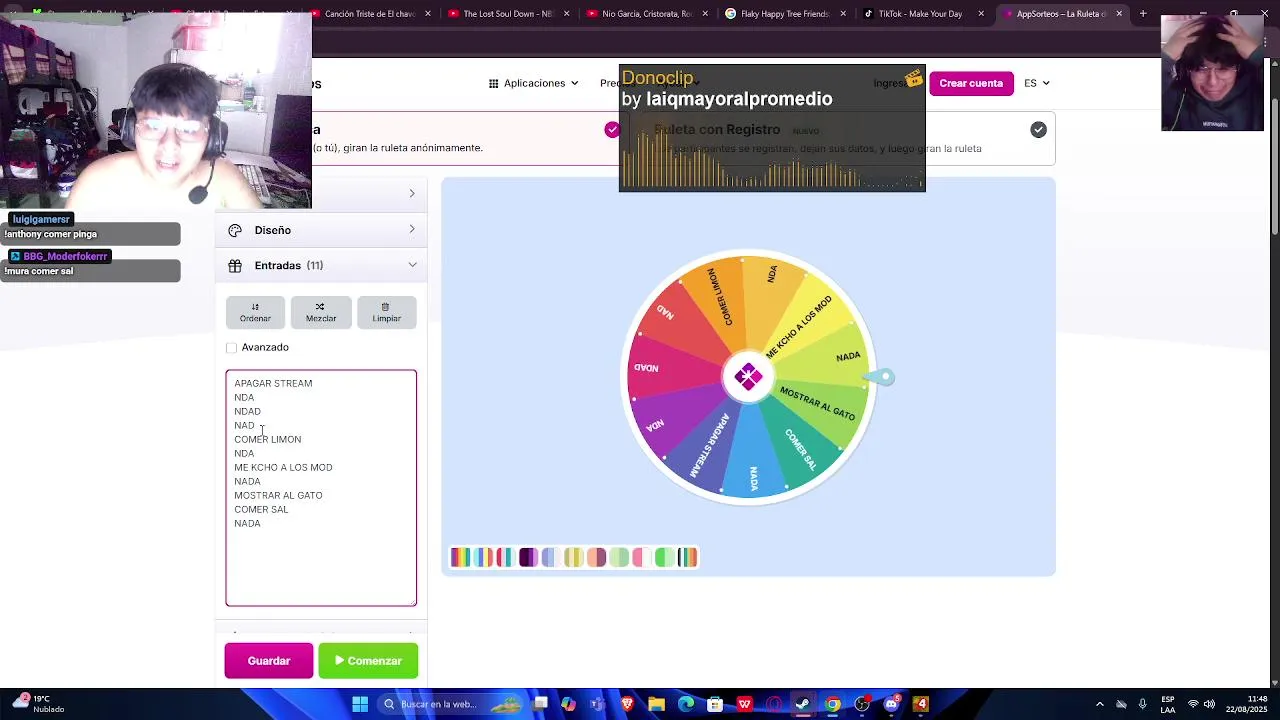Click the Aplicaciones grid icon
1280x720 pixels.
pos(493,83)
